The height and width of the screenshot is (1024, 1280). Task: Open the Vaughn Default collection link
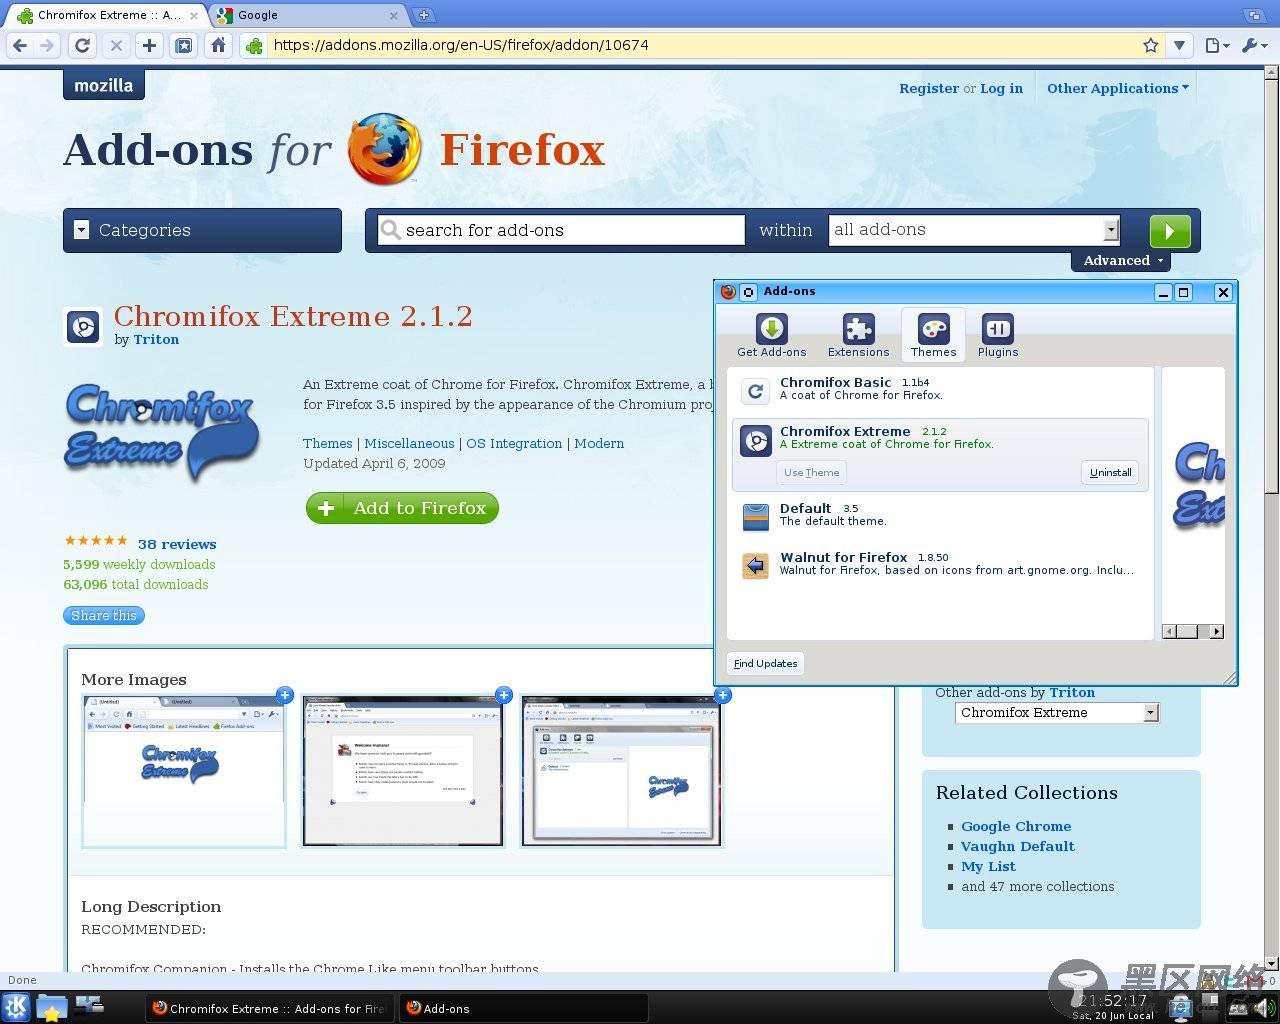[x=1018, y=846]
